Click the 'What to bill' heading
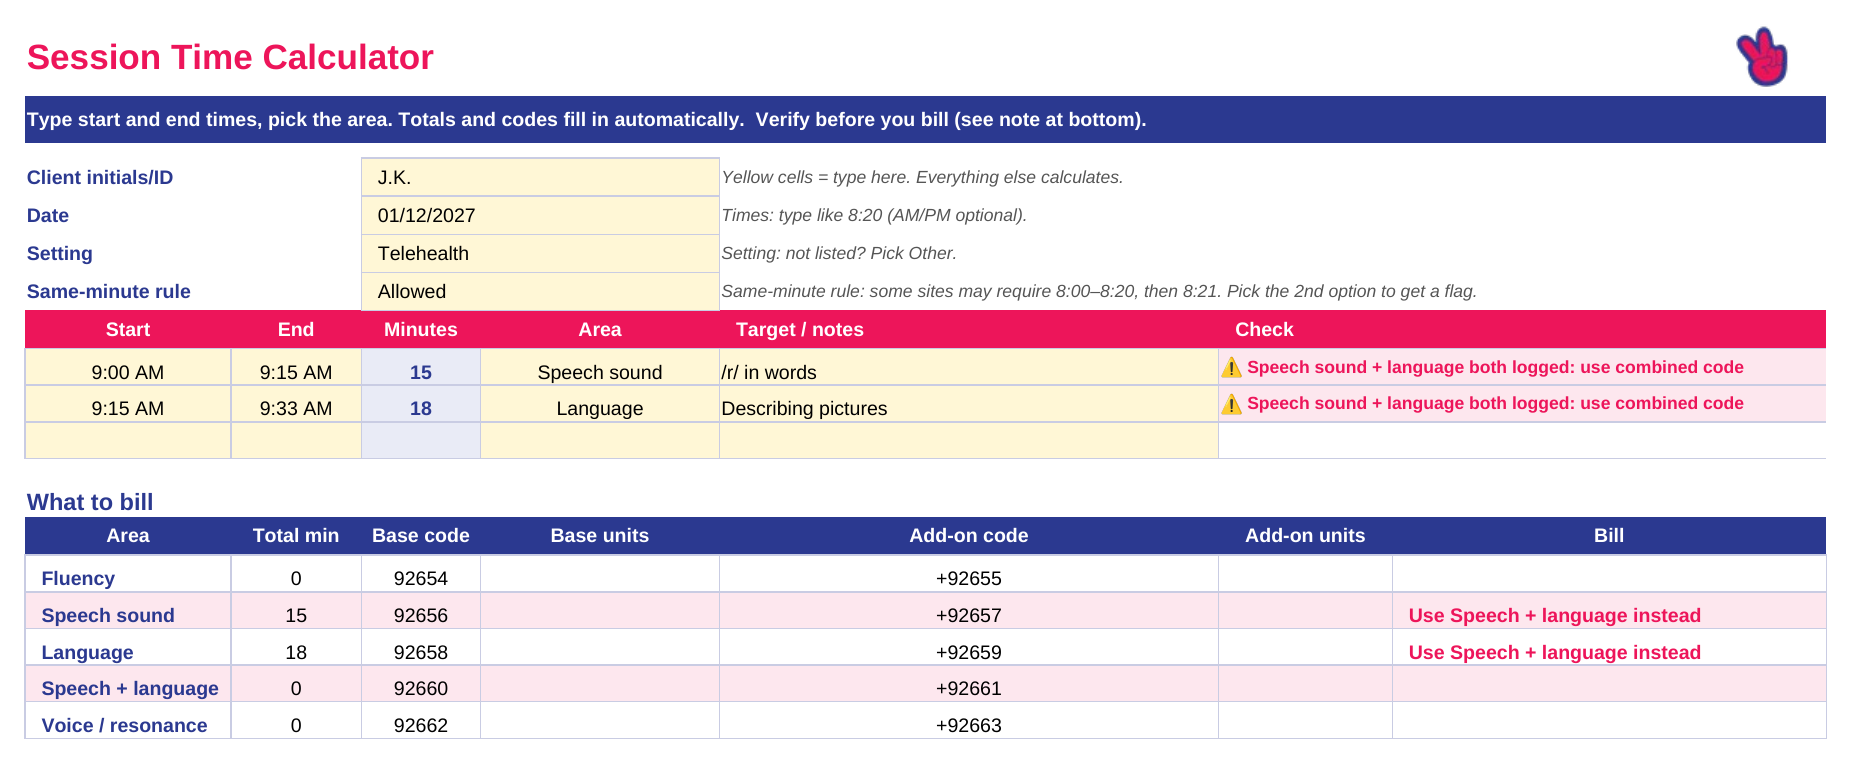Viewport: 1851px width, 763px height. 90,502
